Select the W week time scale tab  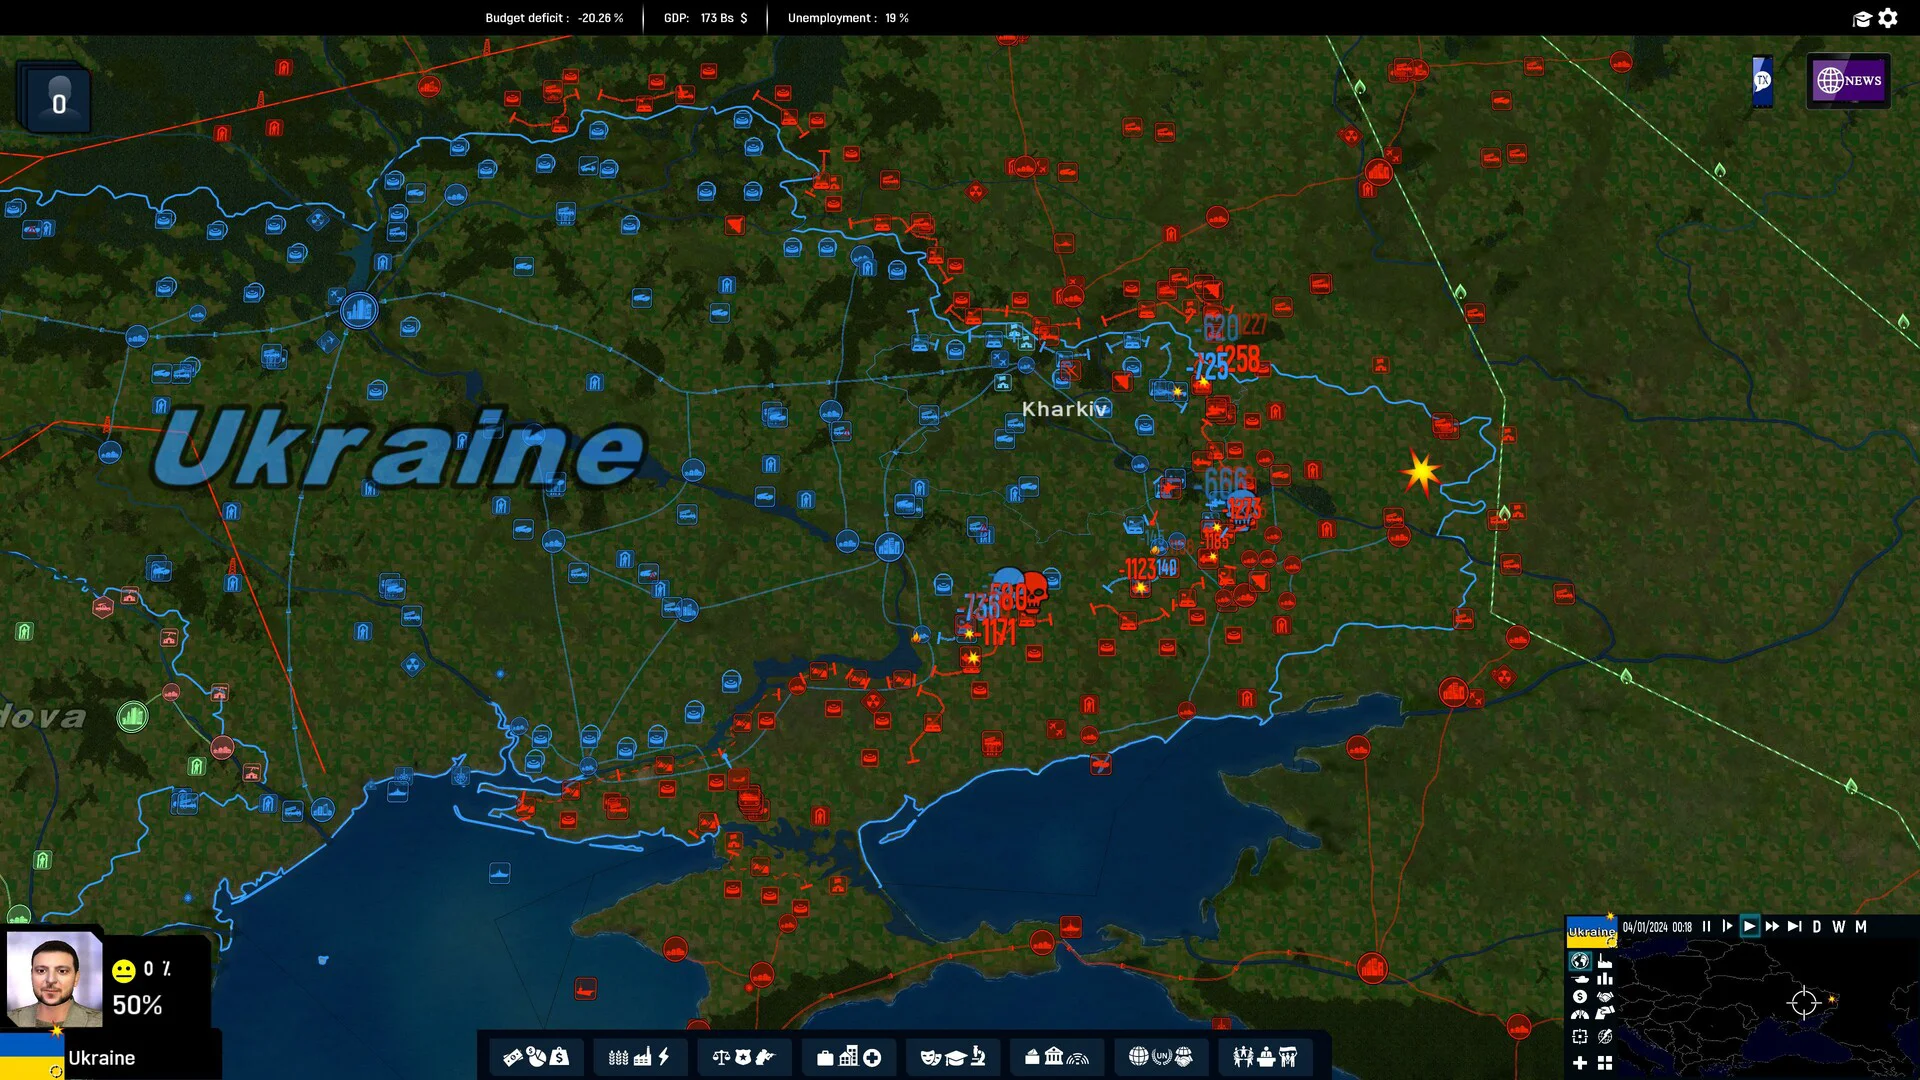pyautogui.click(x=1839, y=927)
